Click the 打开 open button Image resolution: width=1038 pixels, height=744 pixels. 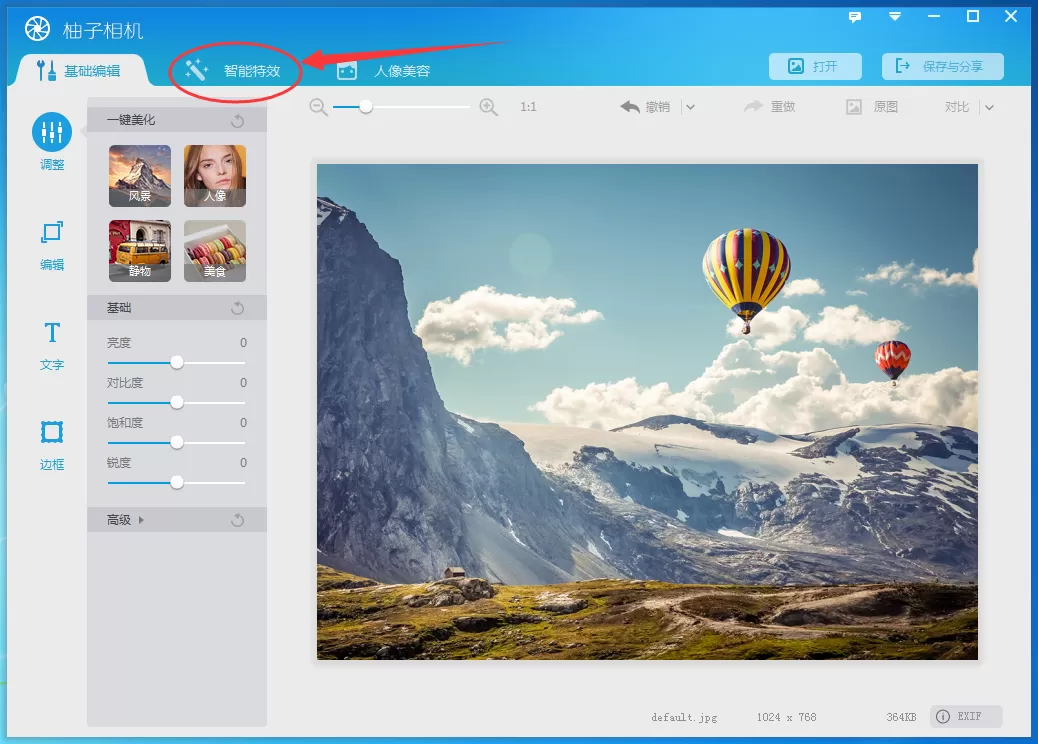tap(815, 66)
